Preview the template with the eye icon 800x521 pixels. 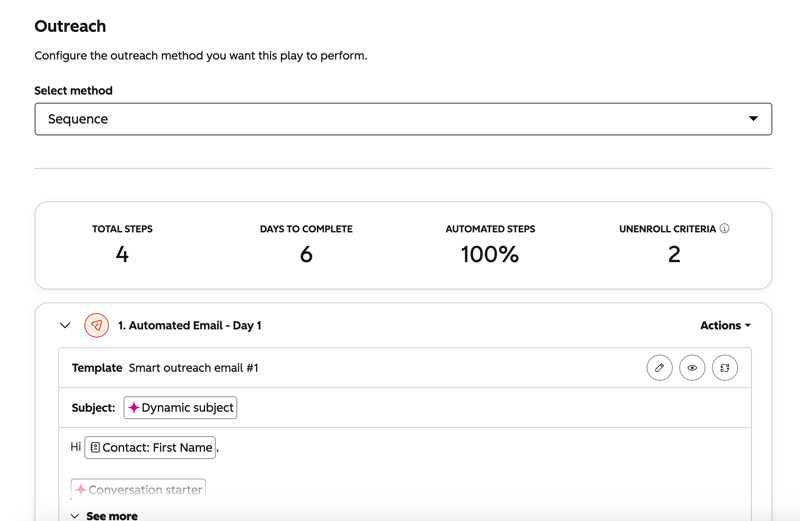pyautogui.click(x=692, y=367)
